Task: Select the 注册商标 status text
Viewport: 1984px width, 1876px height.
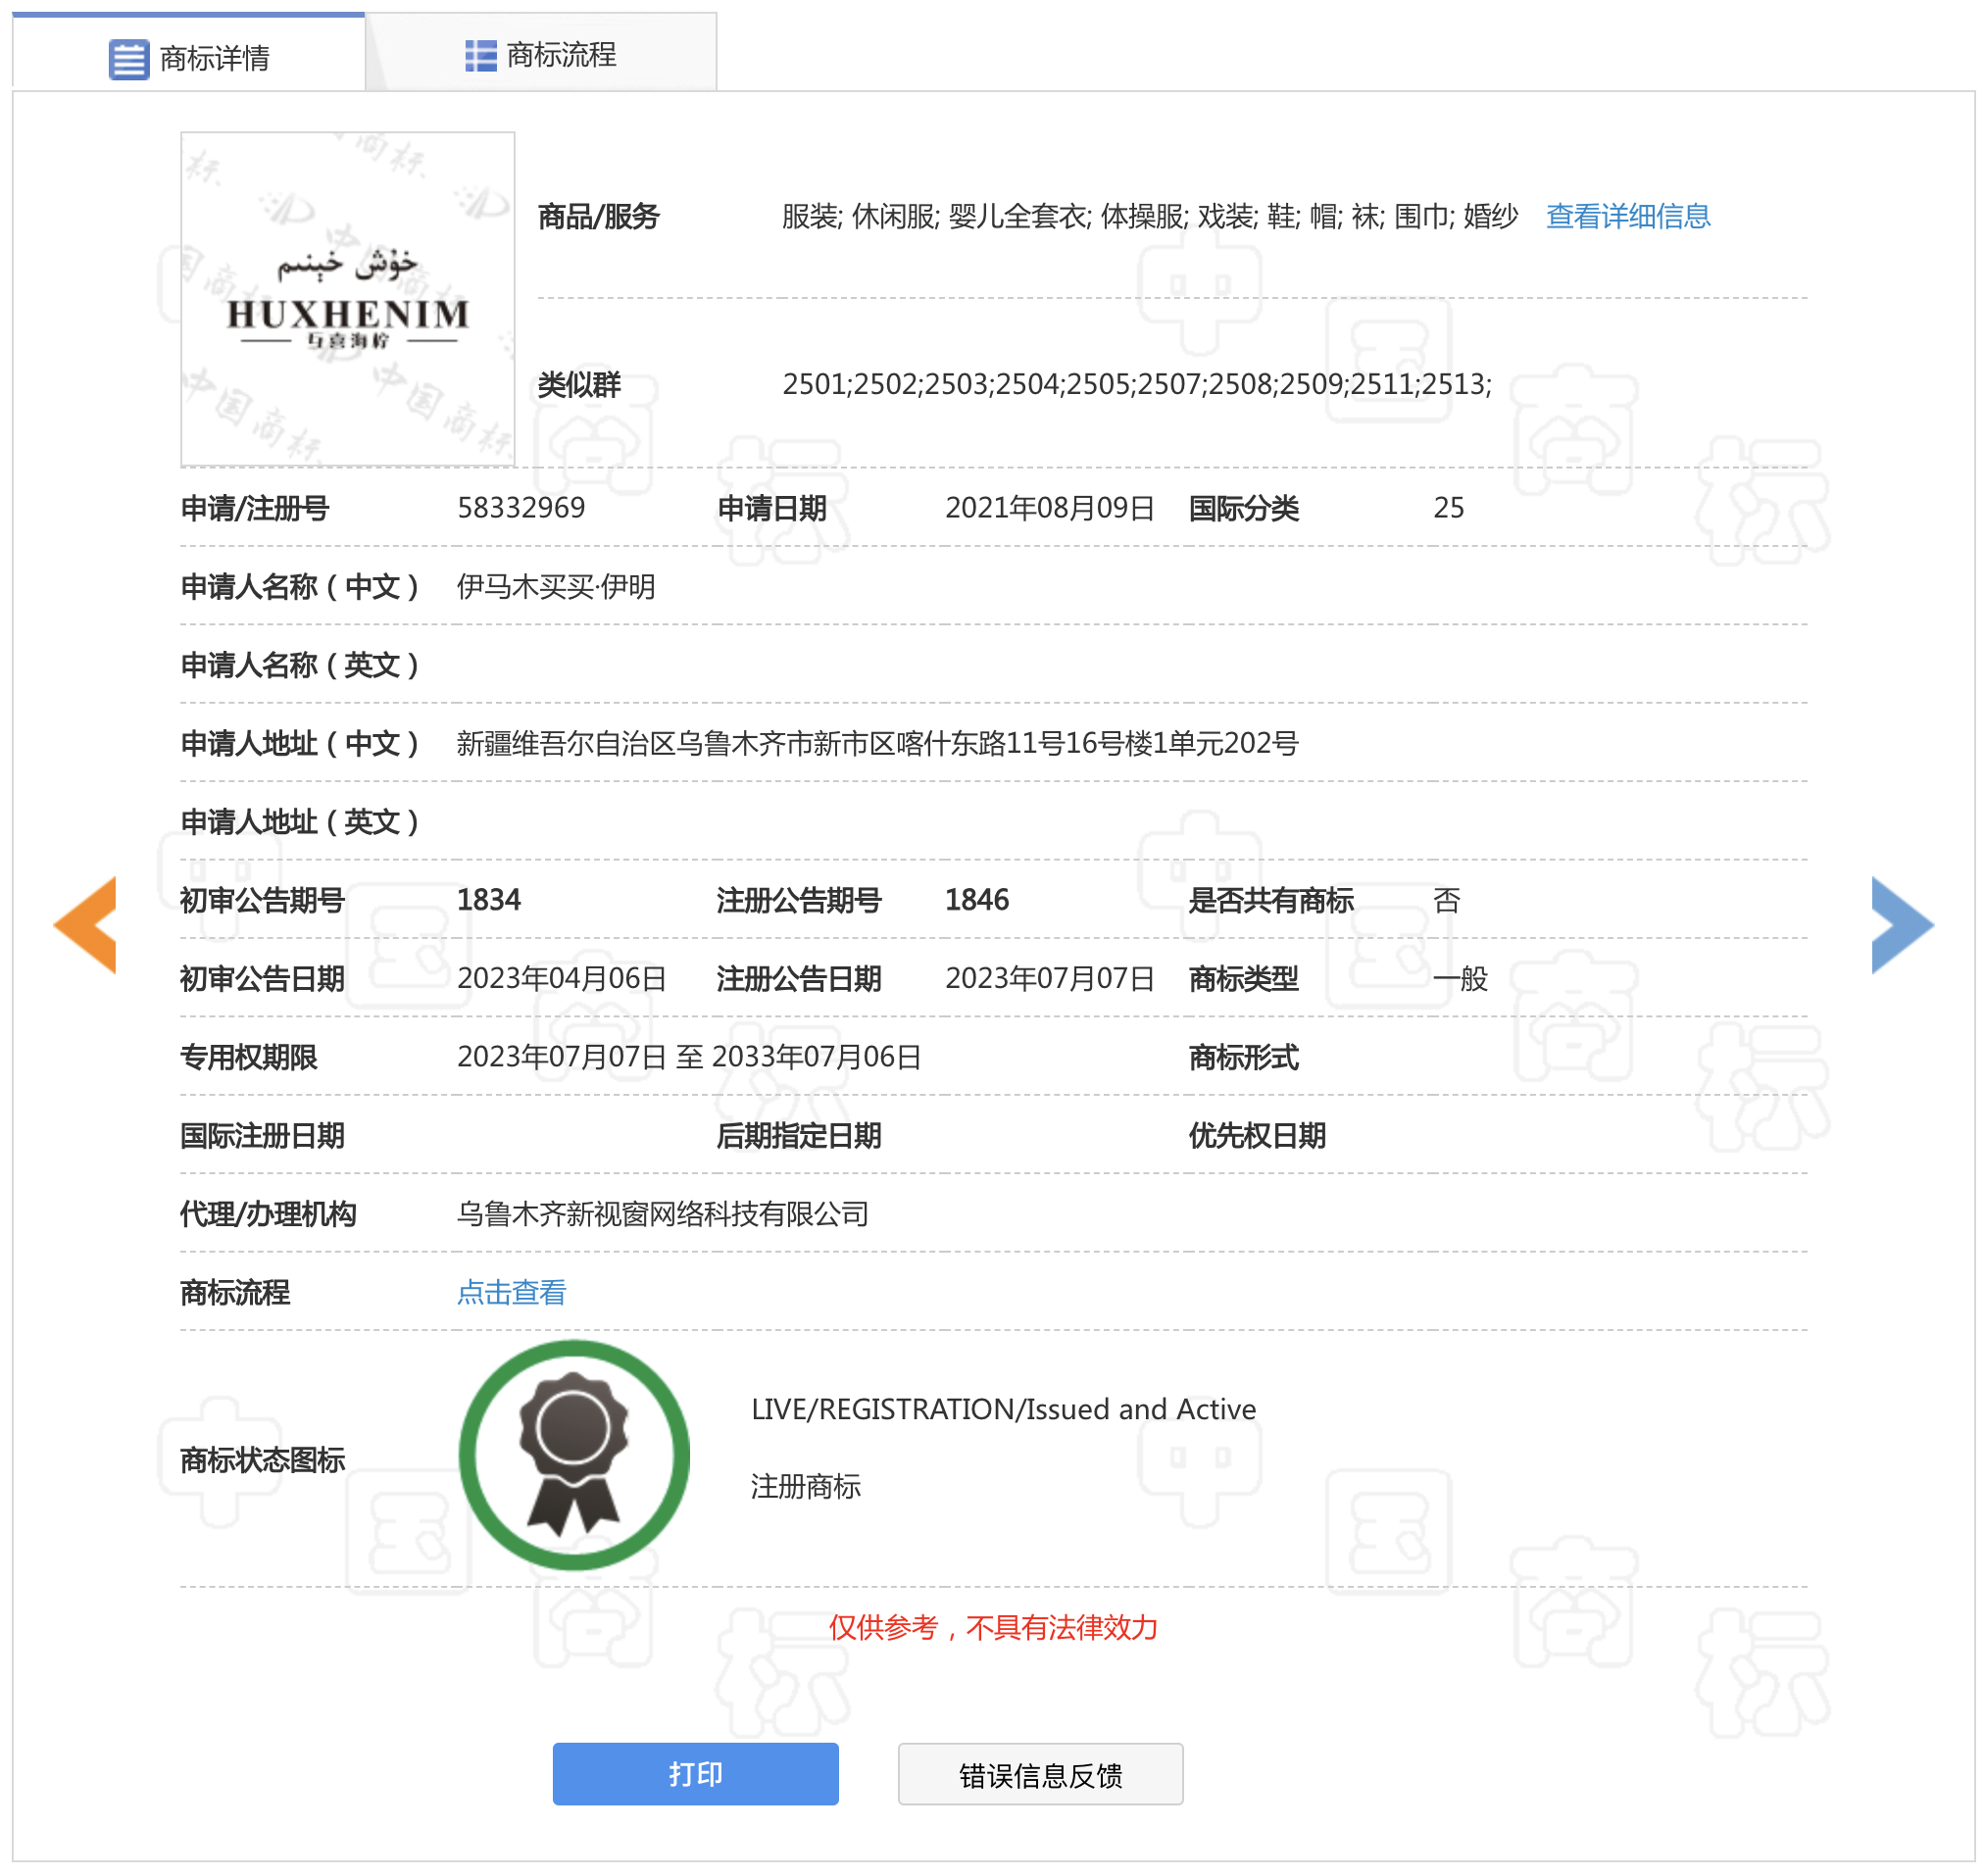Action: [805, 1485]
